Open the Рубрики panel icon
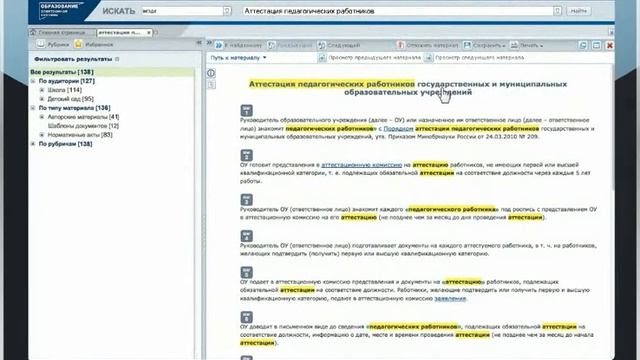The height and width of the screenshot is (360, 640). tap(40, 44)
